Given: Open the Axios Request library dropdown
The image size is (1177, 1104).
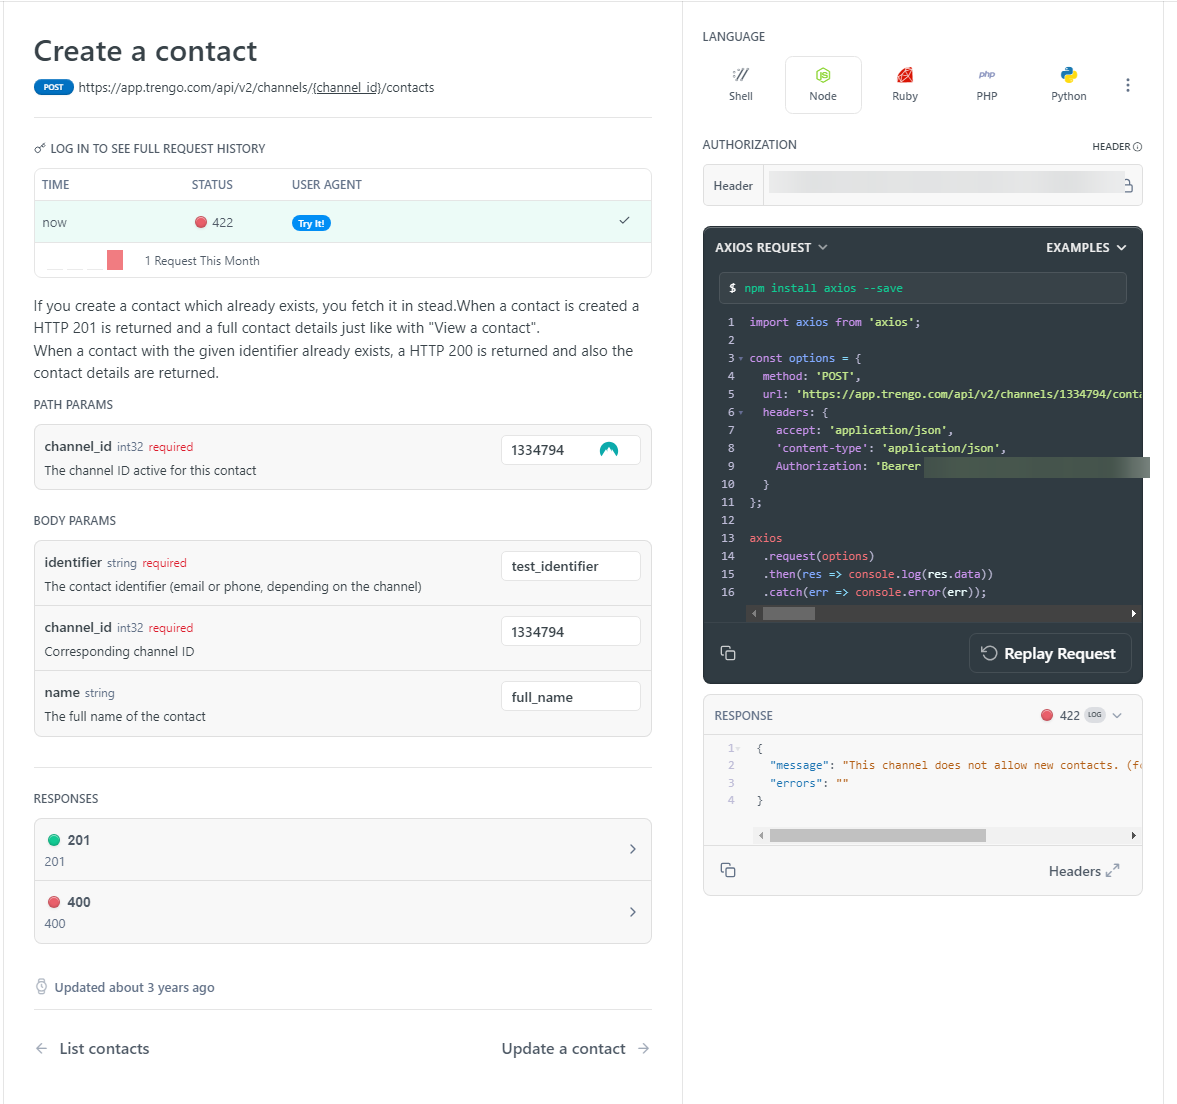Looking at the screenshot, I should coord(771,247).
